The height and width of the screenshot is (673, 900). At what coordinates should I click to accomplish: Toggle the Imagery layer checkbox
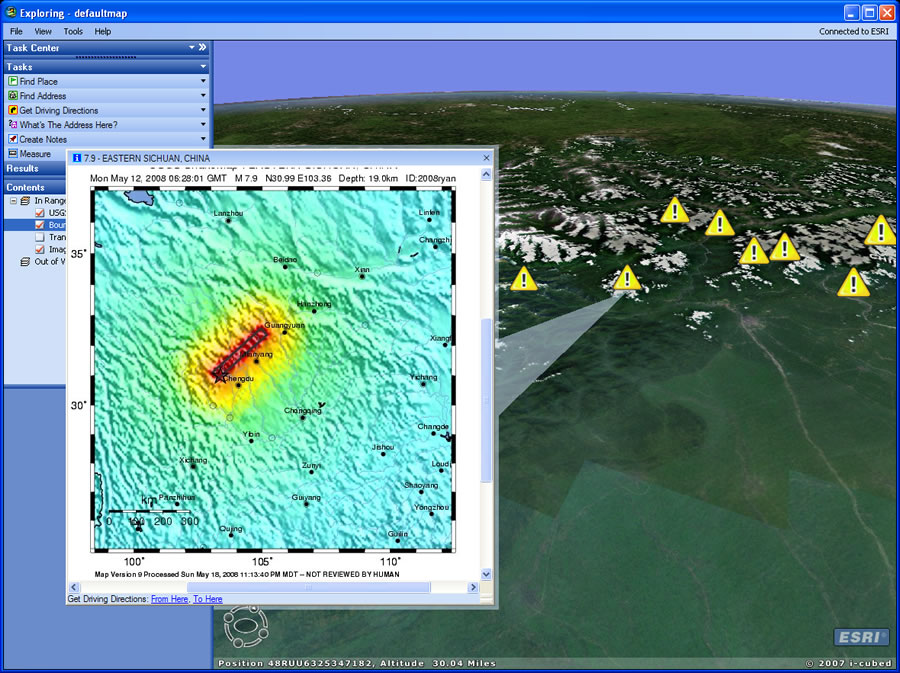[40, 249]
